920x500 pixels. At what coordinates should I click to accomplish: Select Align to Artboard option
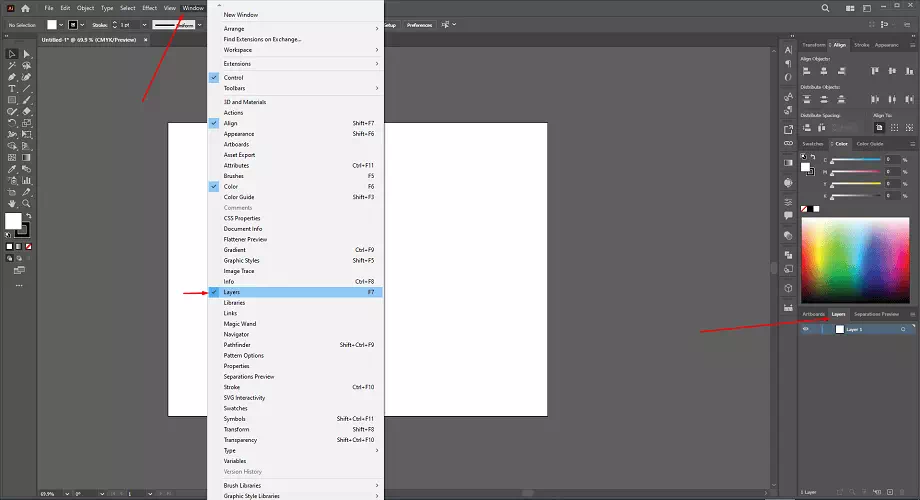coord(879,127)
